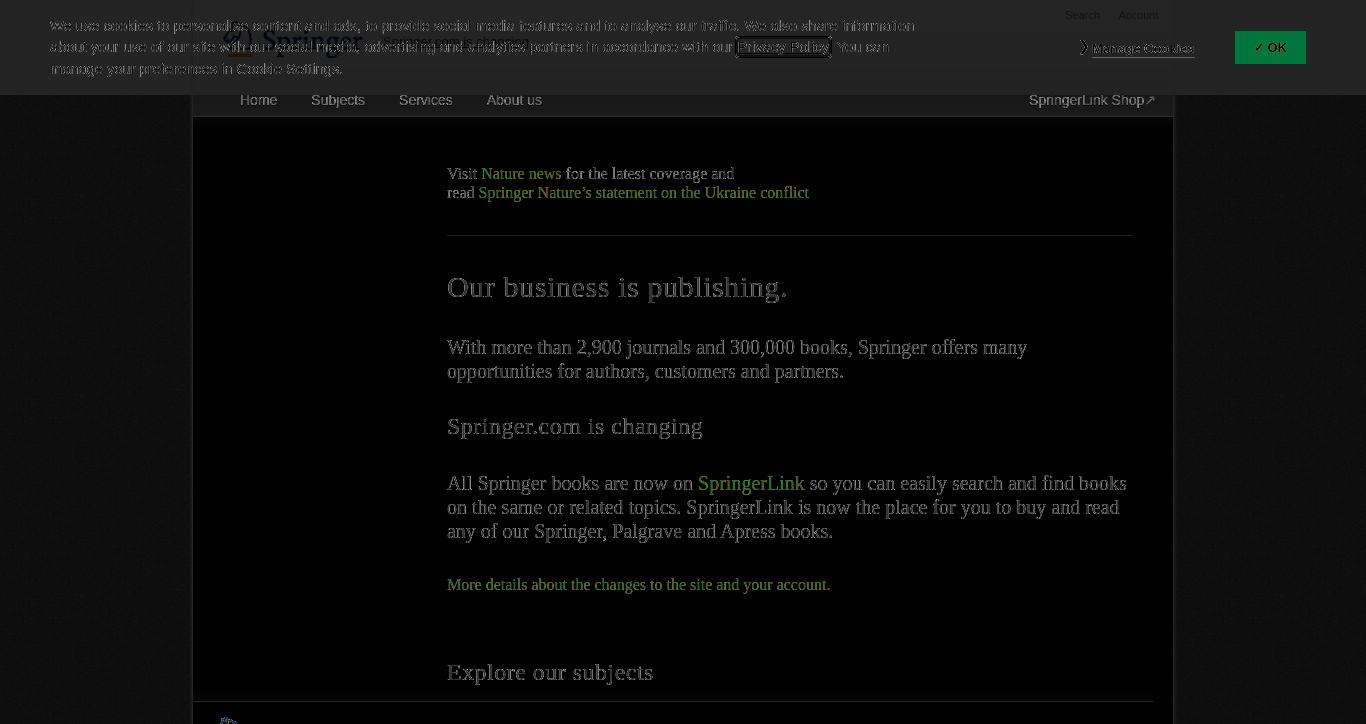Follow the green SpringerLink link
The width and height of the screenshot is (1366, 724).
pyautogui.click(x=751, y=484)
